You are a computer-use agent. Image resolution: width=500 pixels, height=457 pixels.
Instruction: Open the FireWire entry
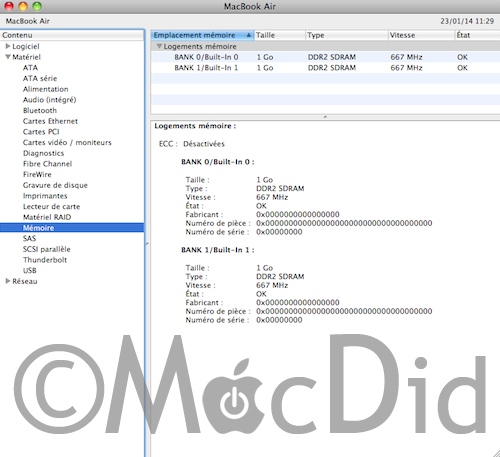point(37,174)
